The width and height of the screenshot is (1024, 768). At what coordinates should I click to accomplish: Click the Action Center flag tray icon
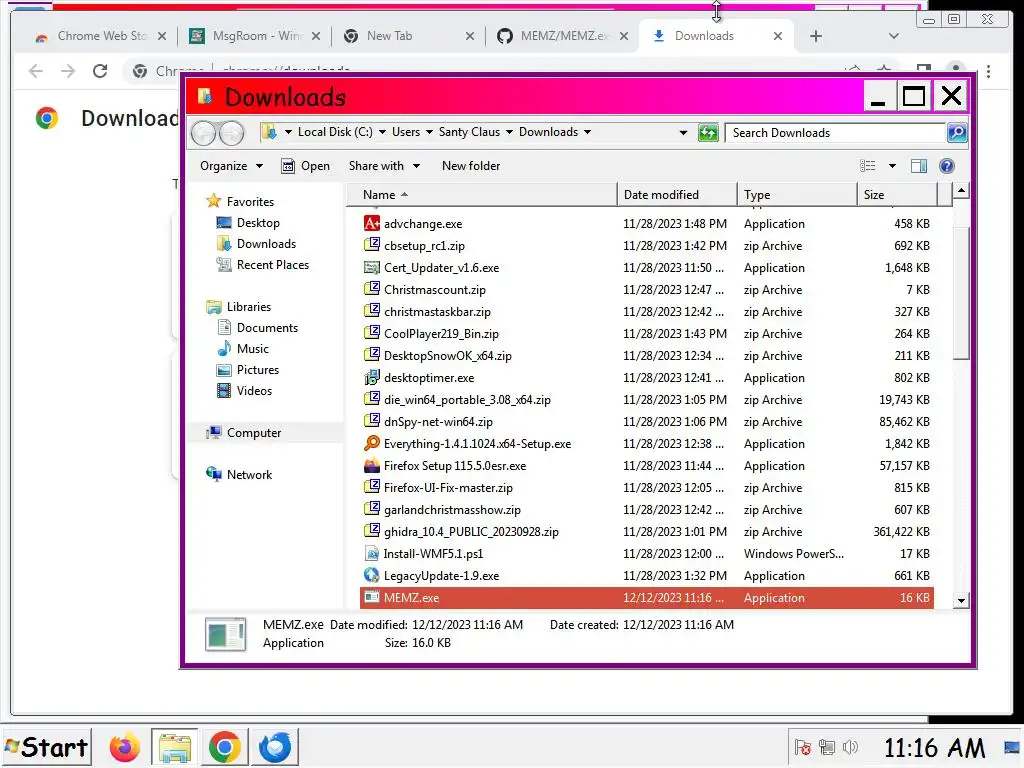[803, 747]
